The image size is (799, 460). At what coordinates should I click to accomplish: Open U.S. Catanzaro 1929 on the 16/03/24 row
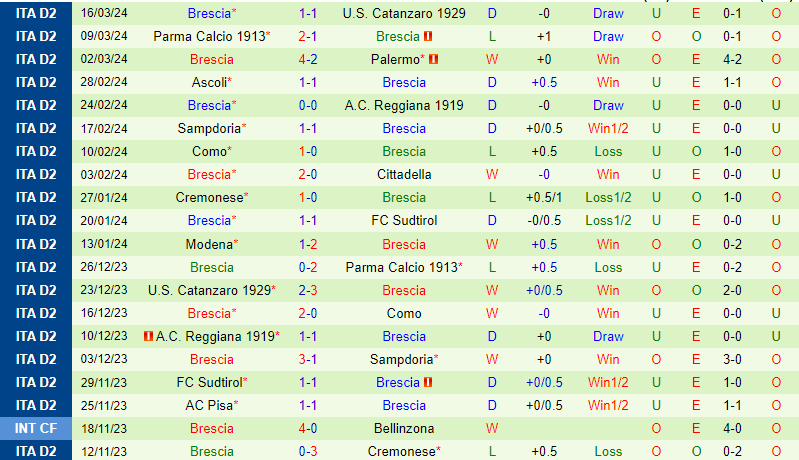(x=404, y=13)
